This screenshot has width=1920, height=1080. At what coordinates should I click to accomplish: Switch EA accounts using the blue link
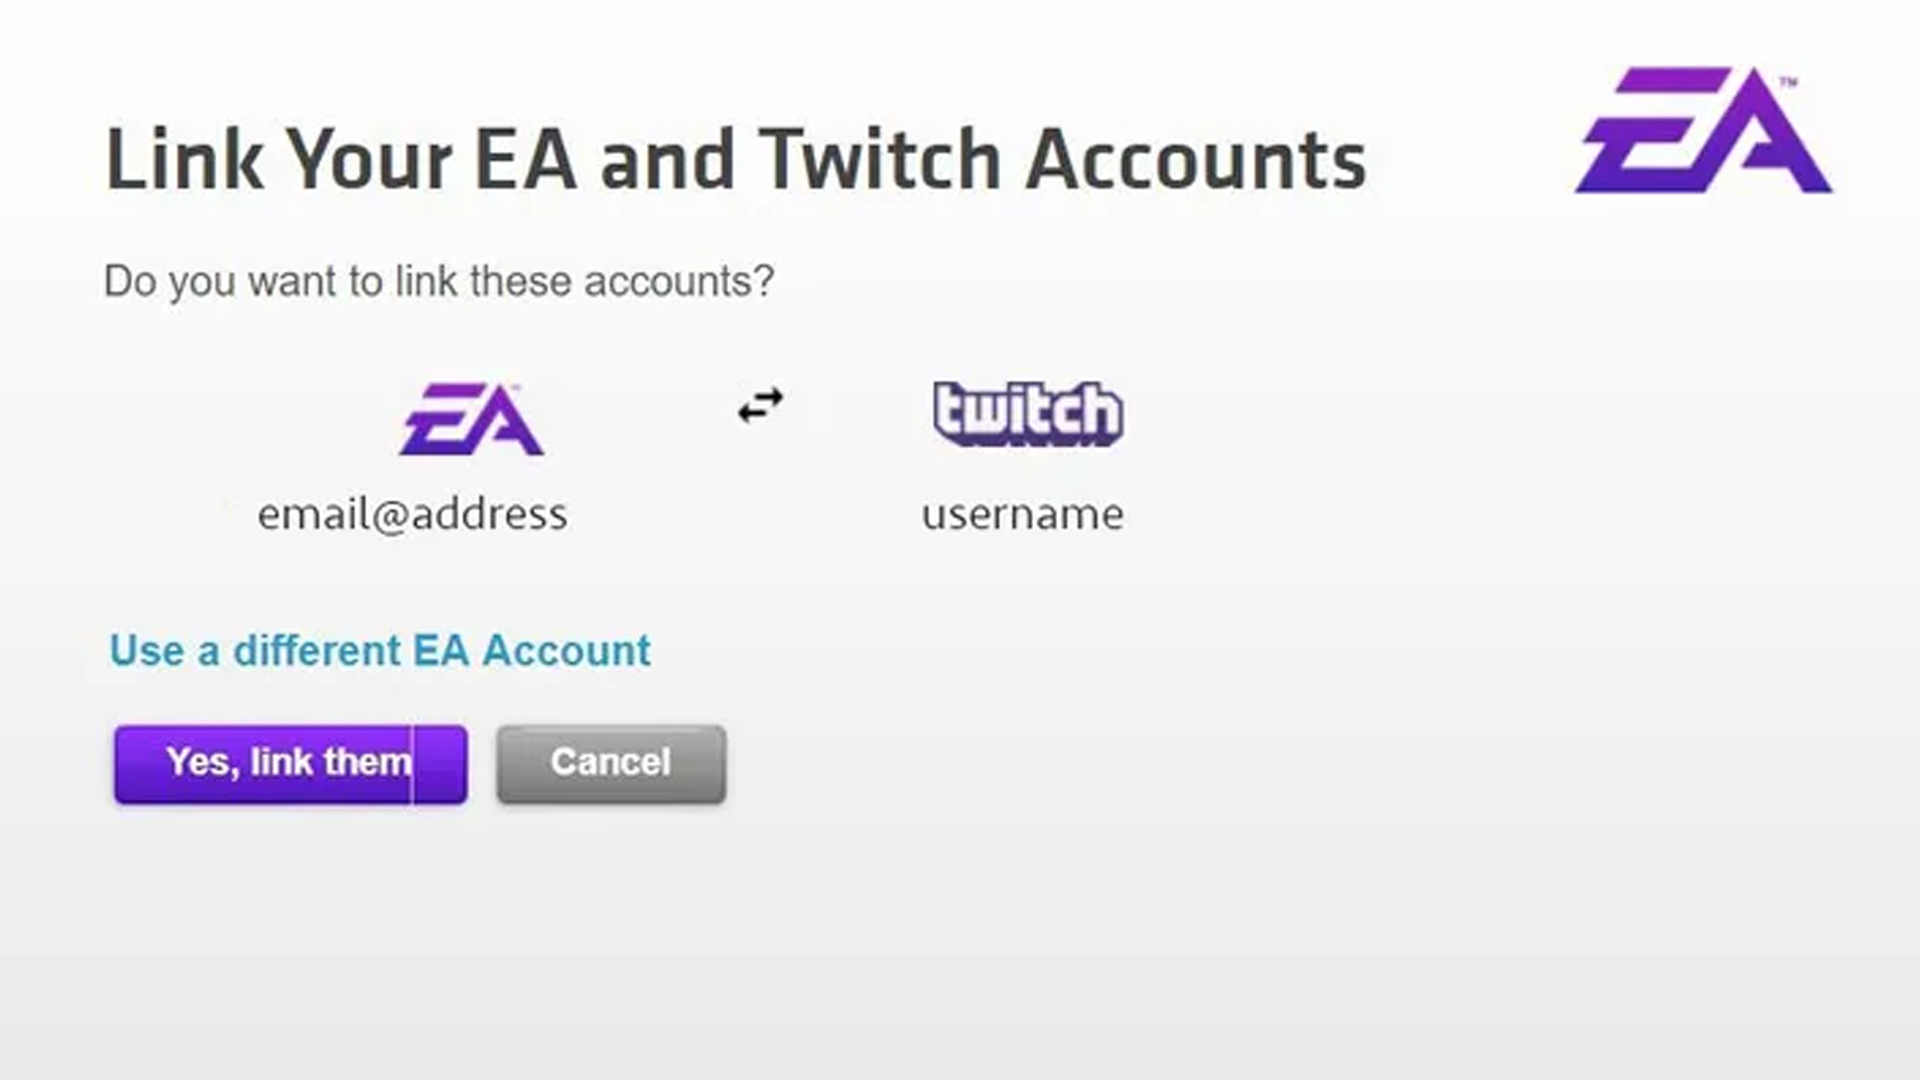[380, 650]
